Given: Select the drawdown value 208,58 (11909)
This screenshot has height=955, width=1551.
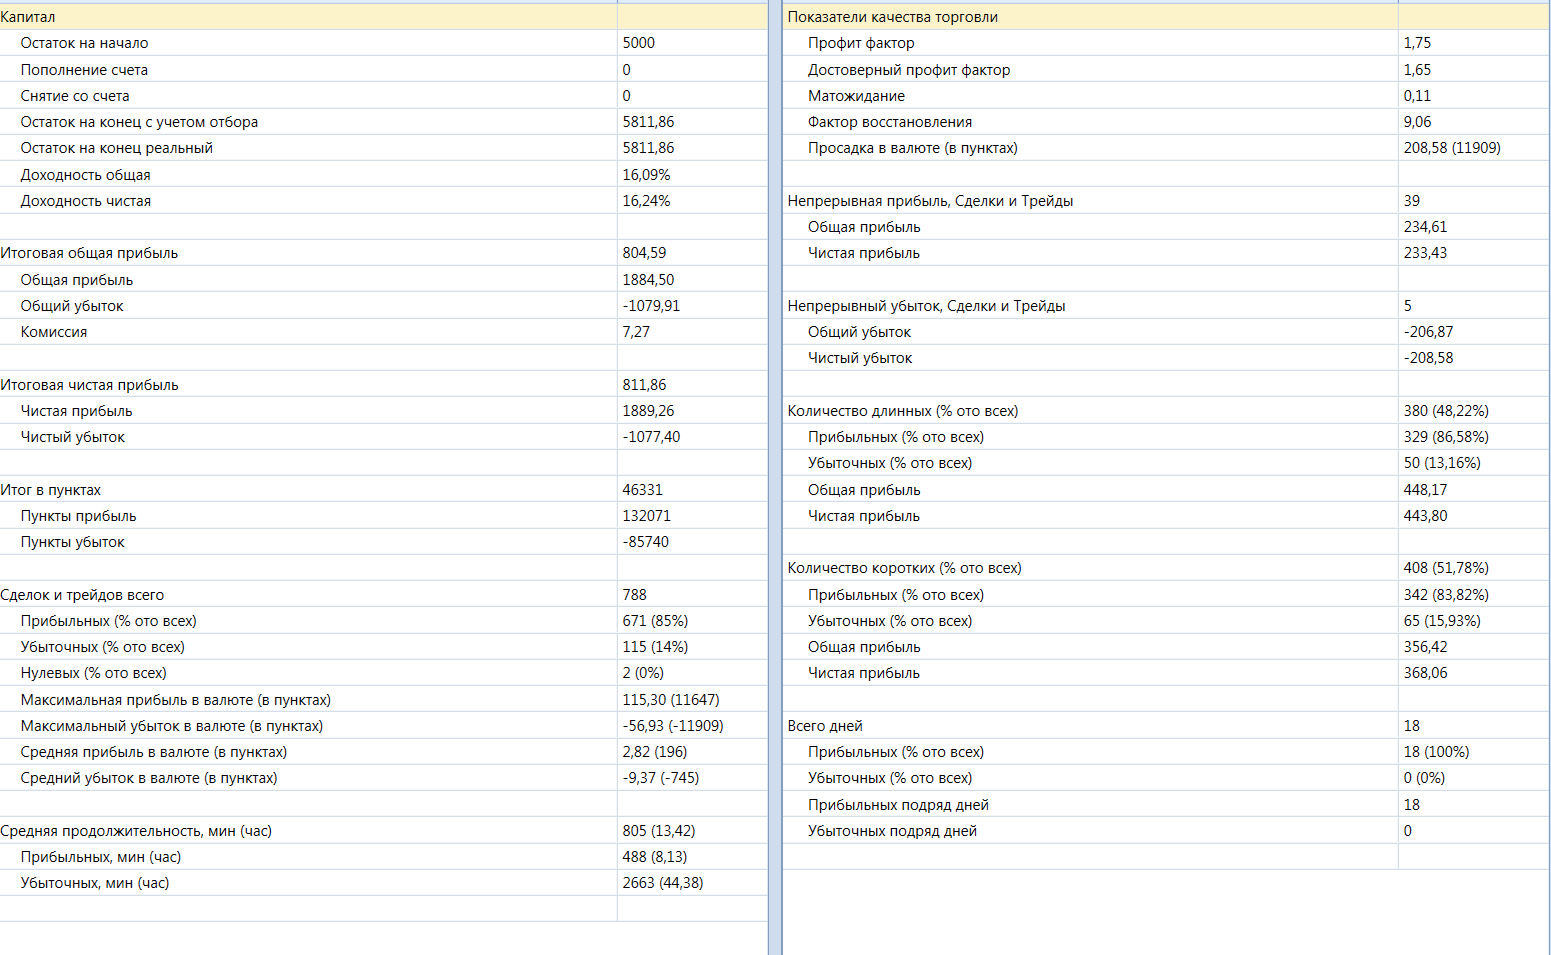Looking at the screenshot, I should [1452, 148].
